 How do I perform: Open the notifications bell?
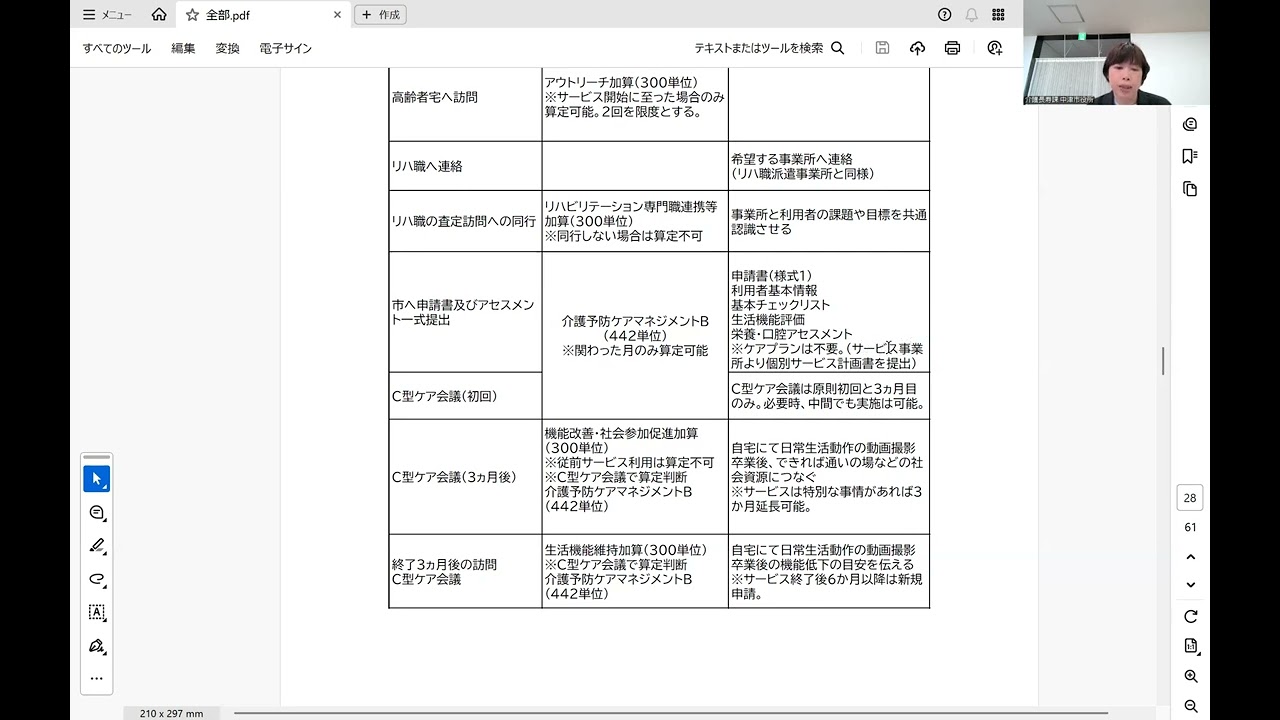[972, 15]
